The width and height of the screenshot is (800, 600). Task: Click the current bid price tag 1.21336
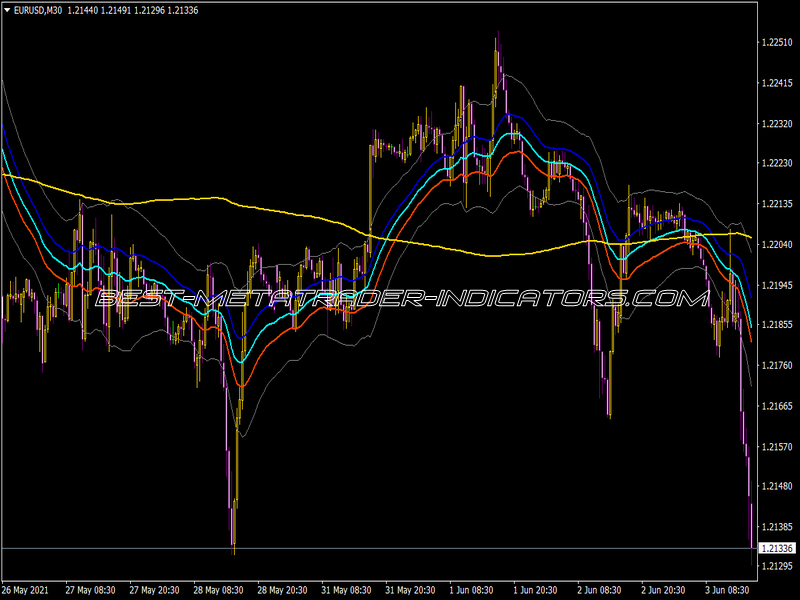pyautogui.click(x=777, y=548)
